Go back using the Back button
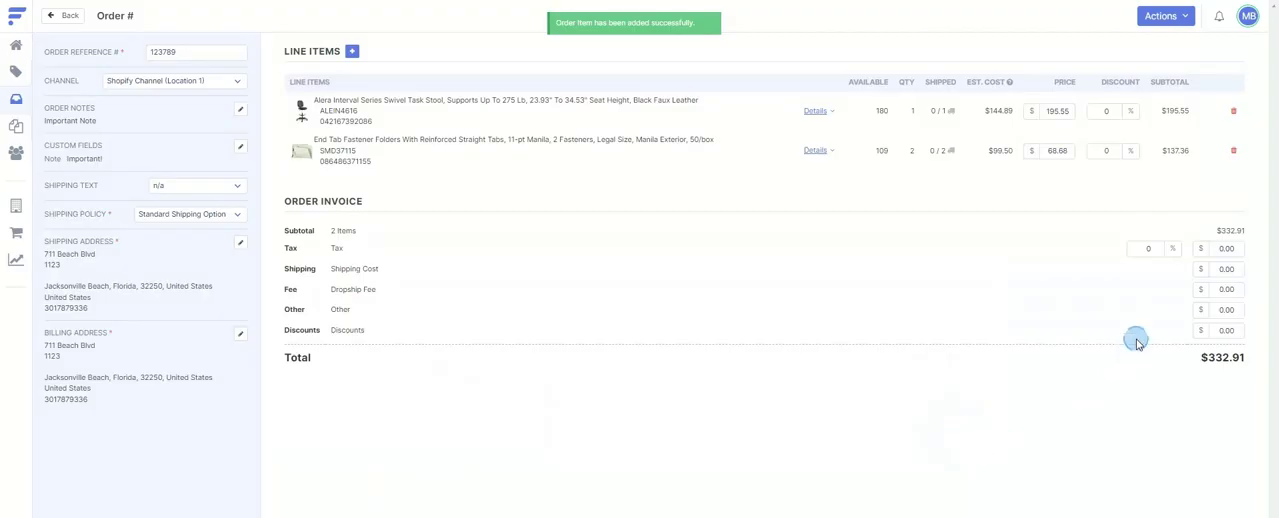This screenshot has height=518, width=1279. click(63, 16)
